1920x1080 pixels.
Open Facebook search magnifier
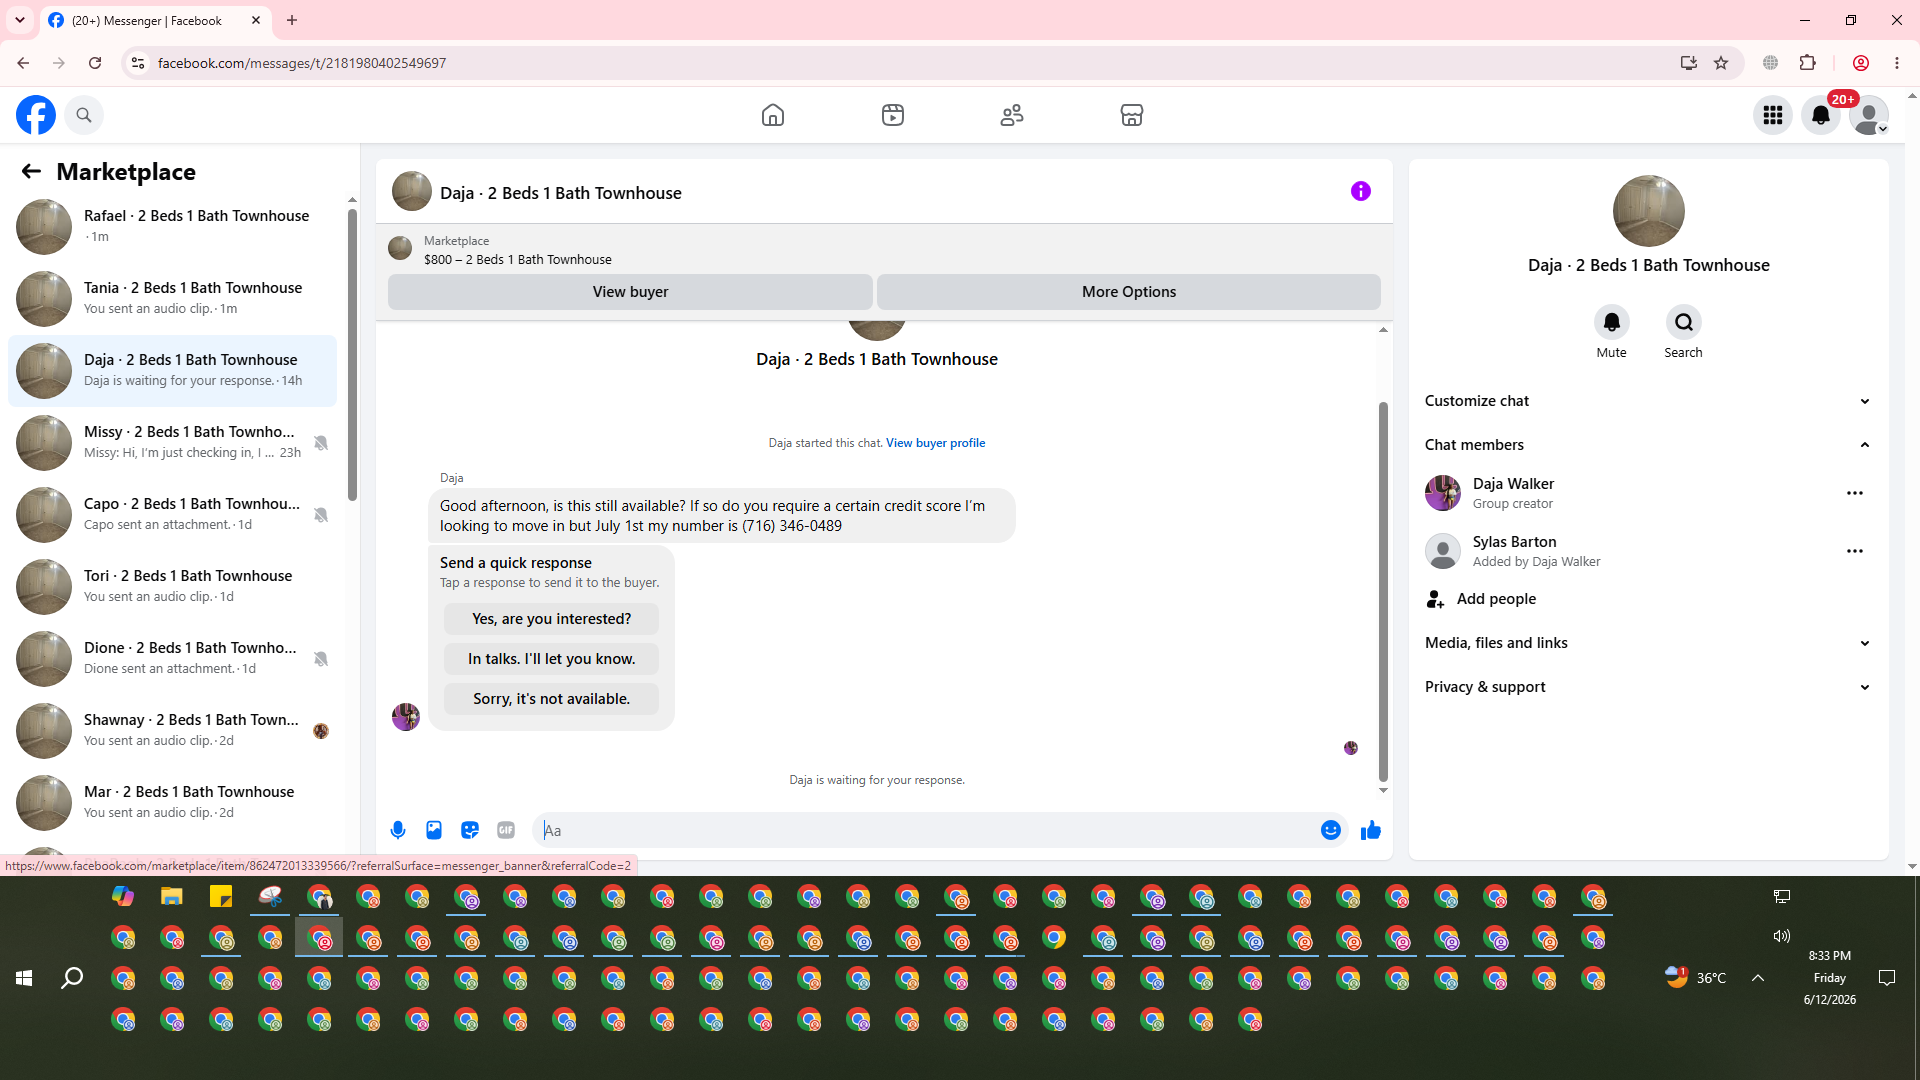tap(84, 115)
